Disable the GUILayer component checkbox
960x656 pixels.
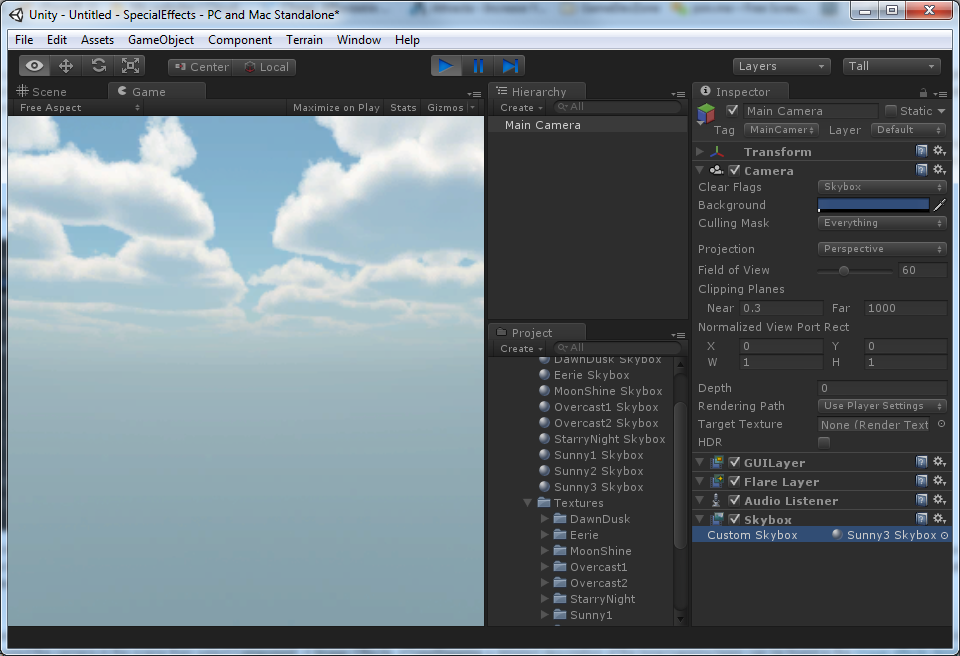(735, 462)
